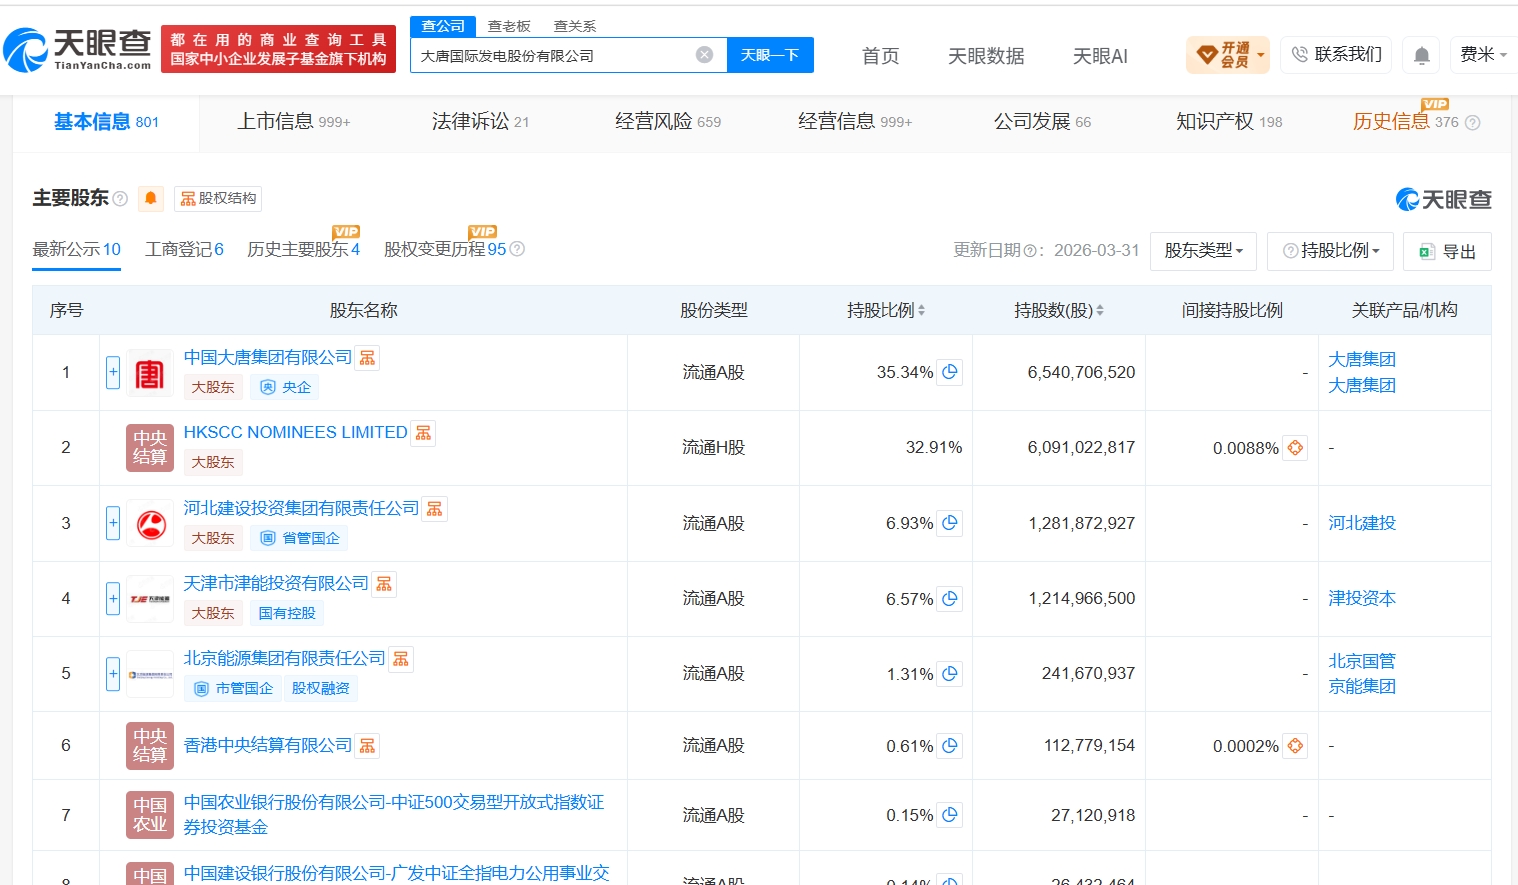Open 津投资本 related link
Viewport: 1518px width, 885px height.
1362,598
